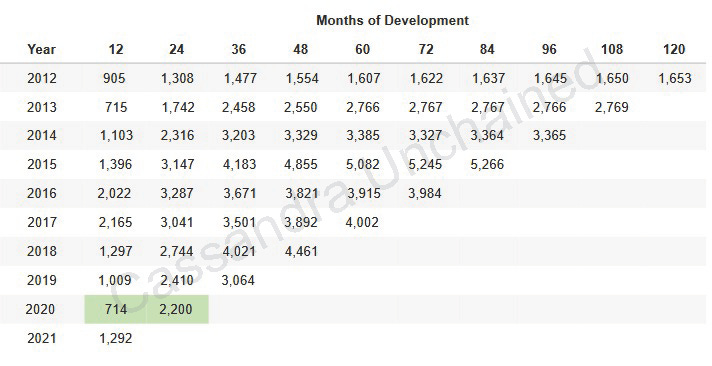This screenshot has width=712, height=366.
Task: Click the value 4,855 in 2015 row
Action: (301, 164)
